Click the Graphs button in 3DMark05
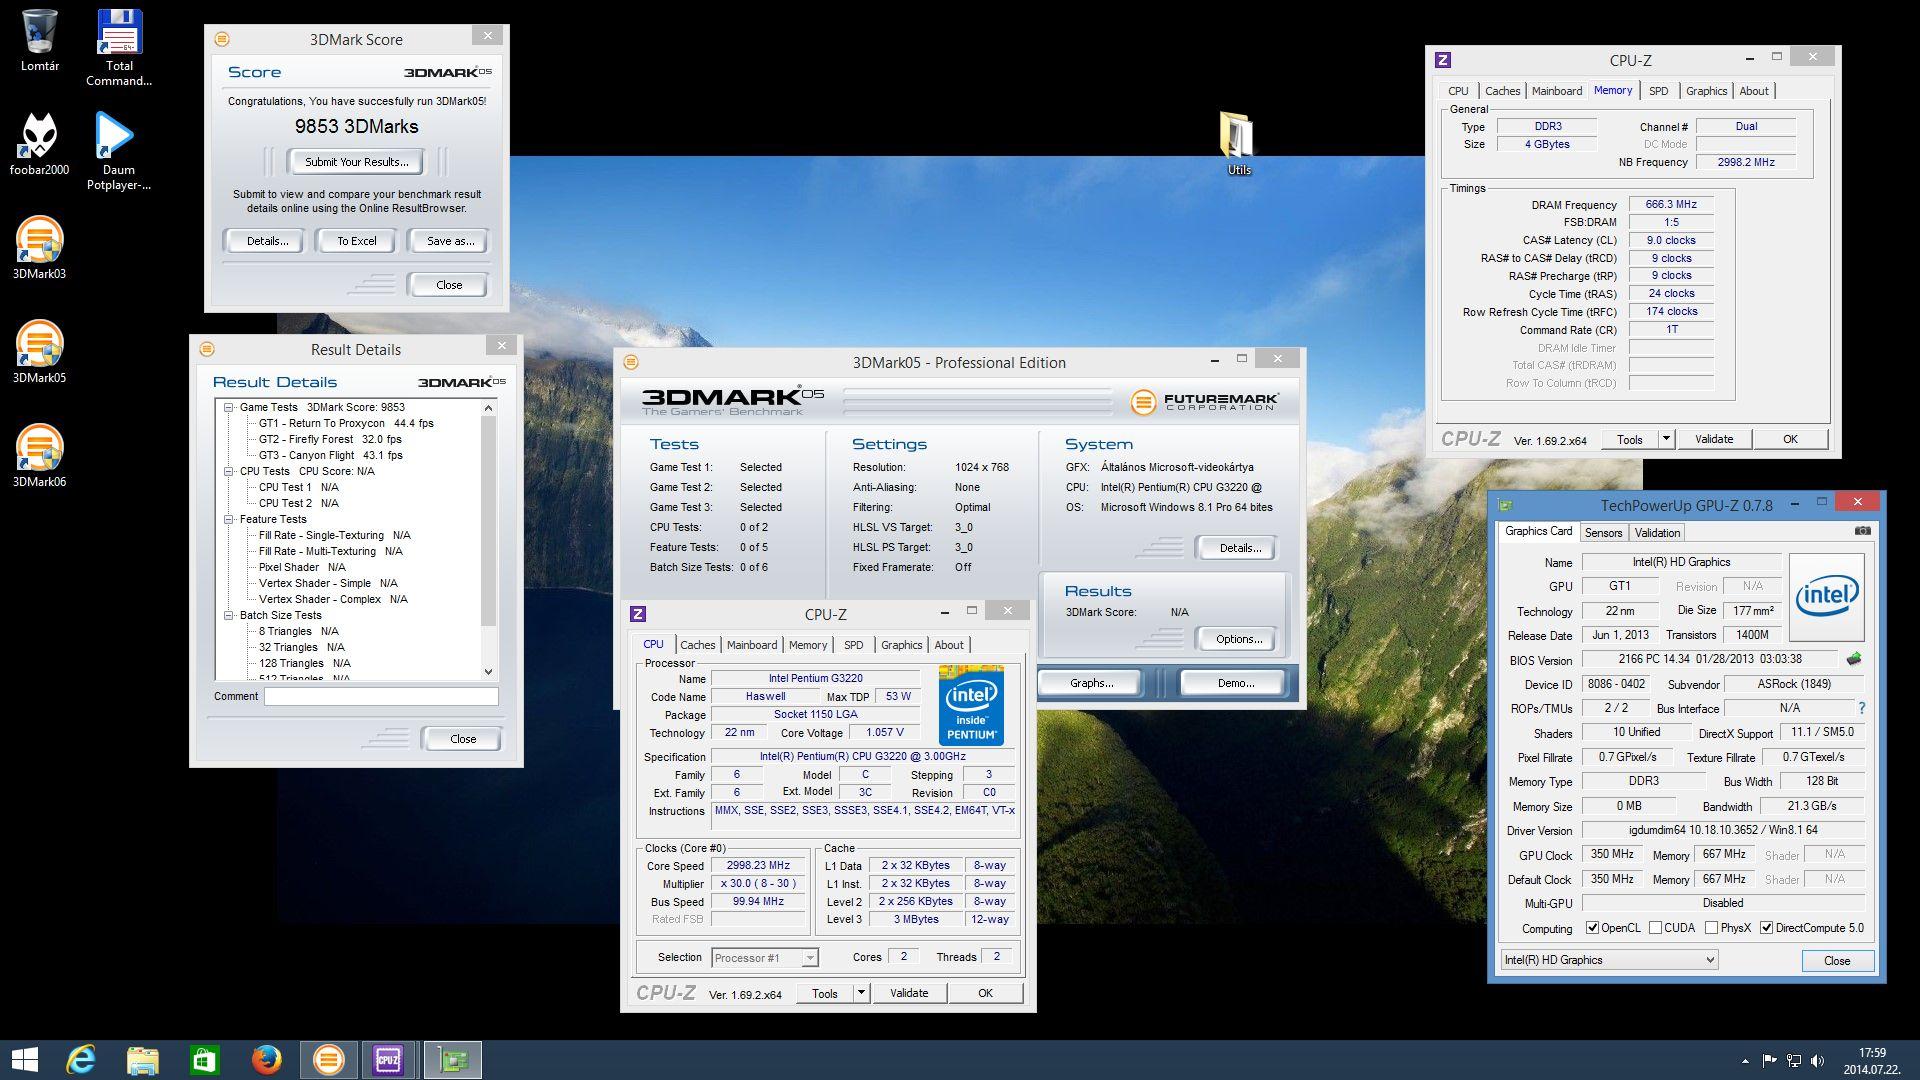The height and width of the screenshot is (1080, 1920). (1090, 683)
